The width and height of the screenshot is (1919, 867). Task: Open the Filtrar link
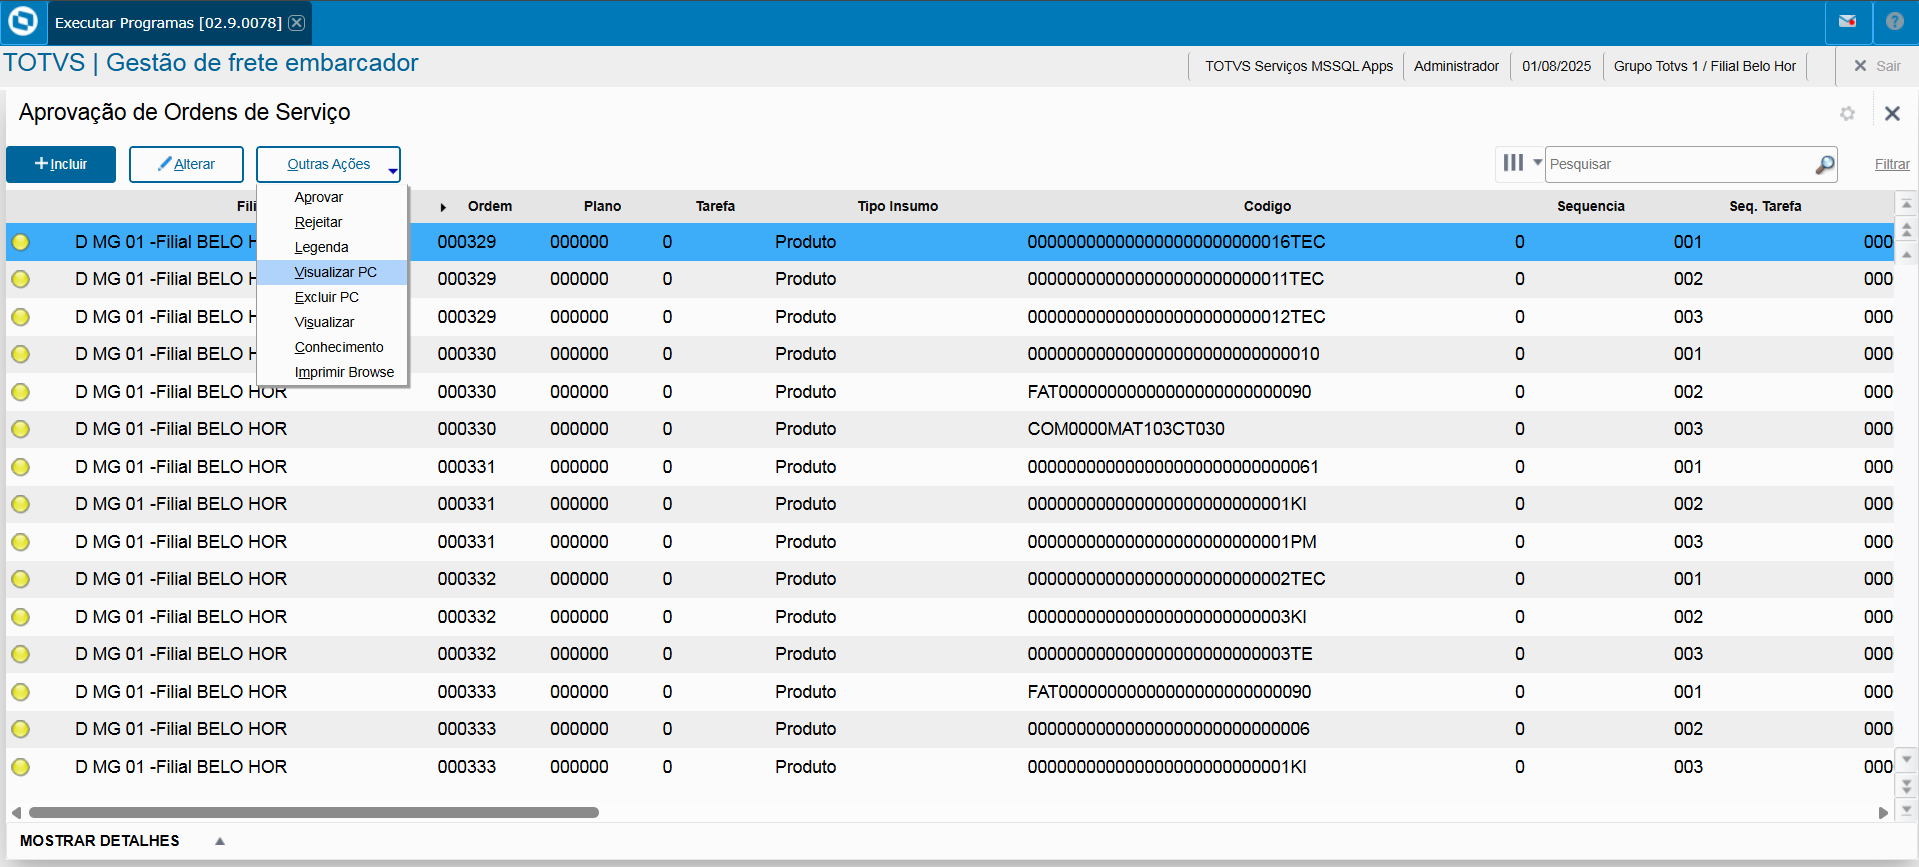pyautogui.click(x=1891, y=164)
